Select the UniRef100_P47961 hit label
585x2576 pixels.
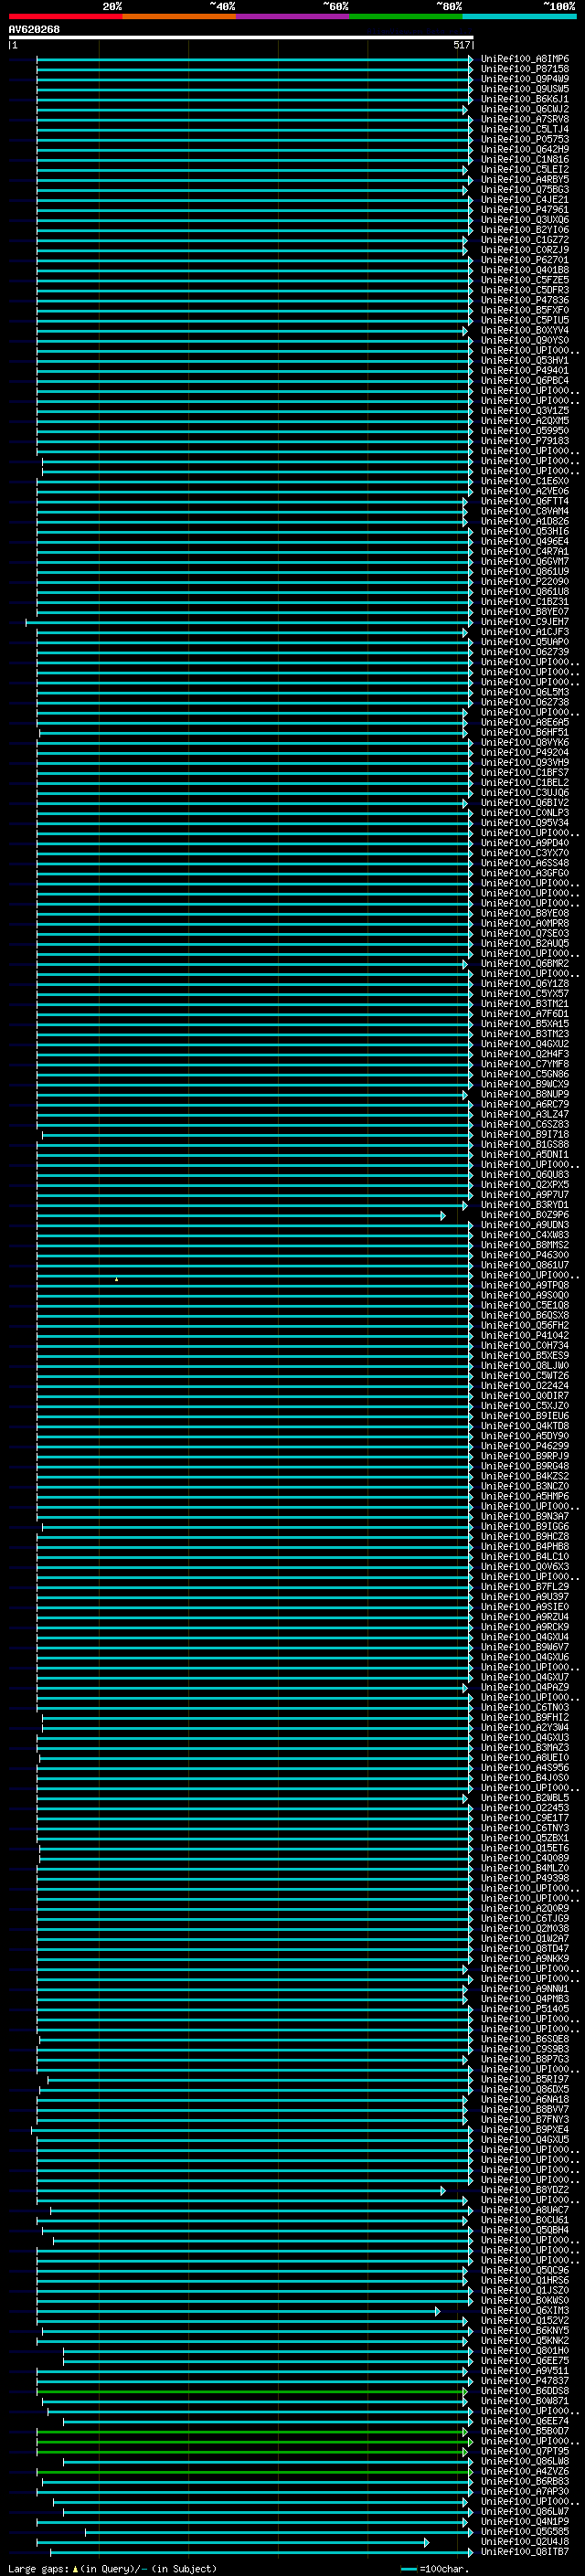pyautogui.click(x=525, y=210)
